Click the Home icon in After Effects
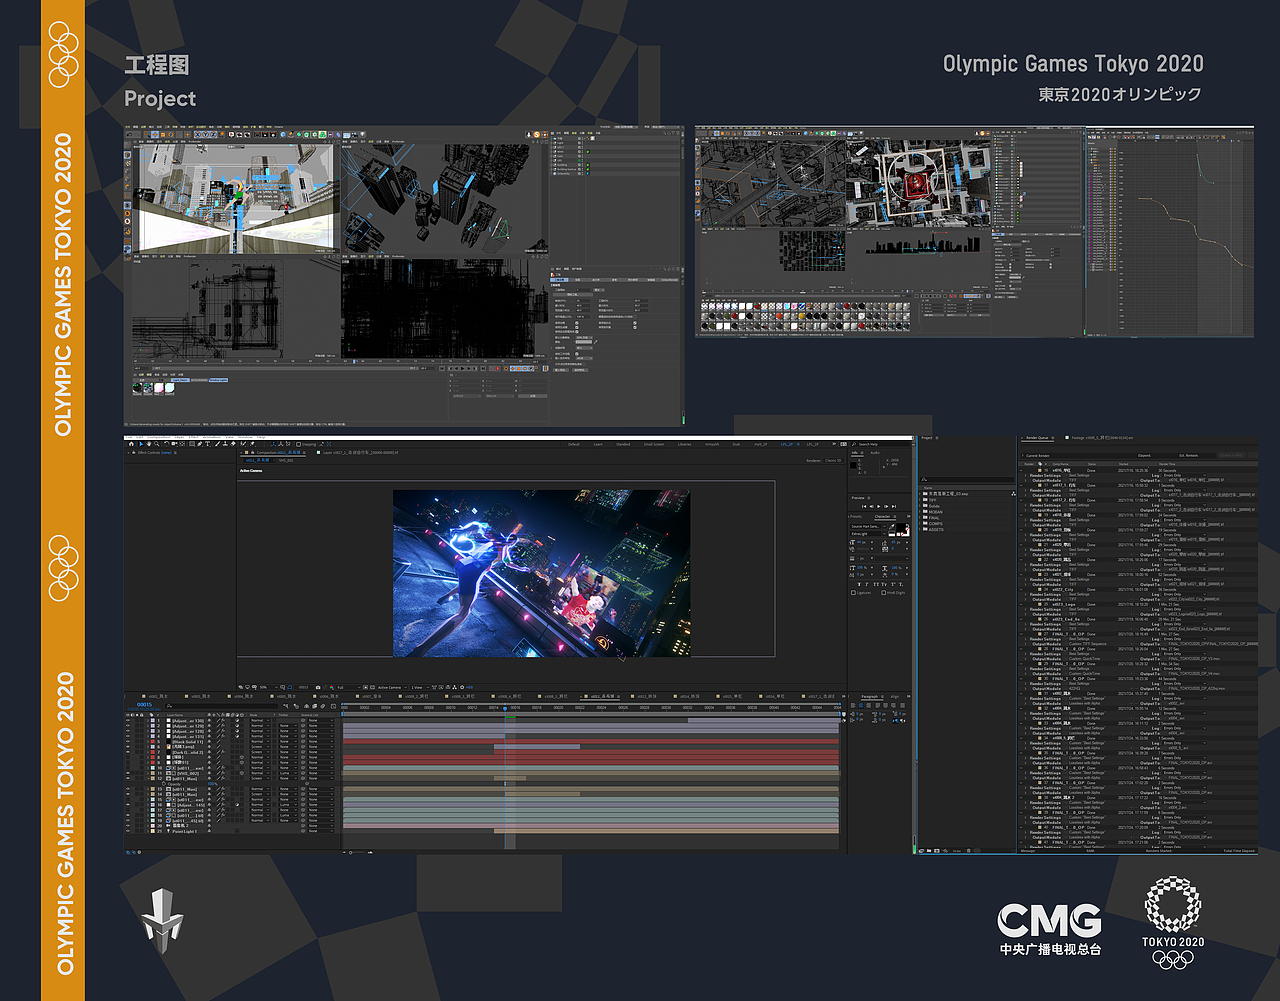Viewport: 1280px width, 1001px height. [133, 445]
